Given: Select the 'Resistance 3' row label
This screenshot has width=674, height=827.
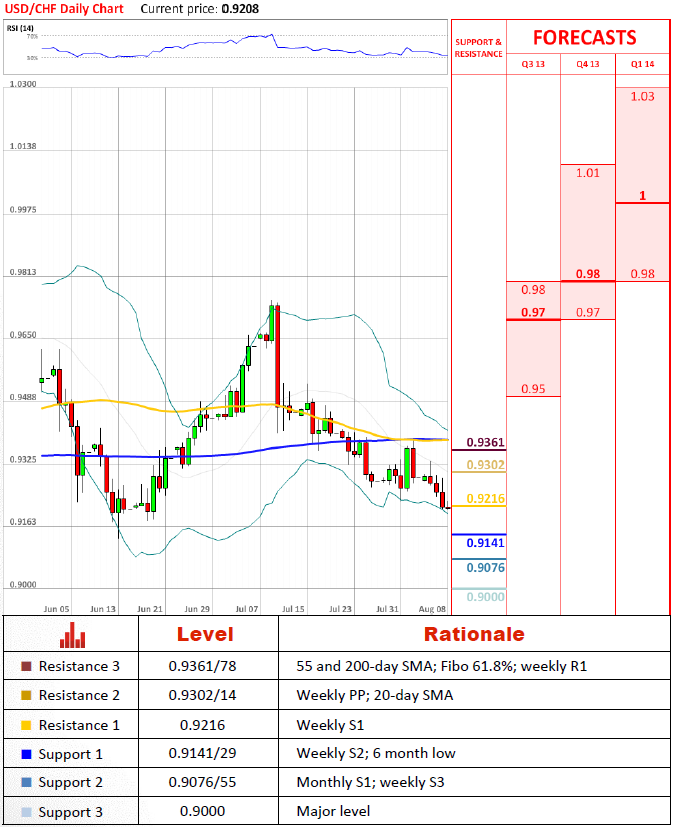Looking at the screenshot, I should point(79,666).
